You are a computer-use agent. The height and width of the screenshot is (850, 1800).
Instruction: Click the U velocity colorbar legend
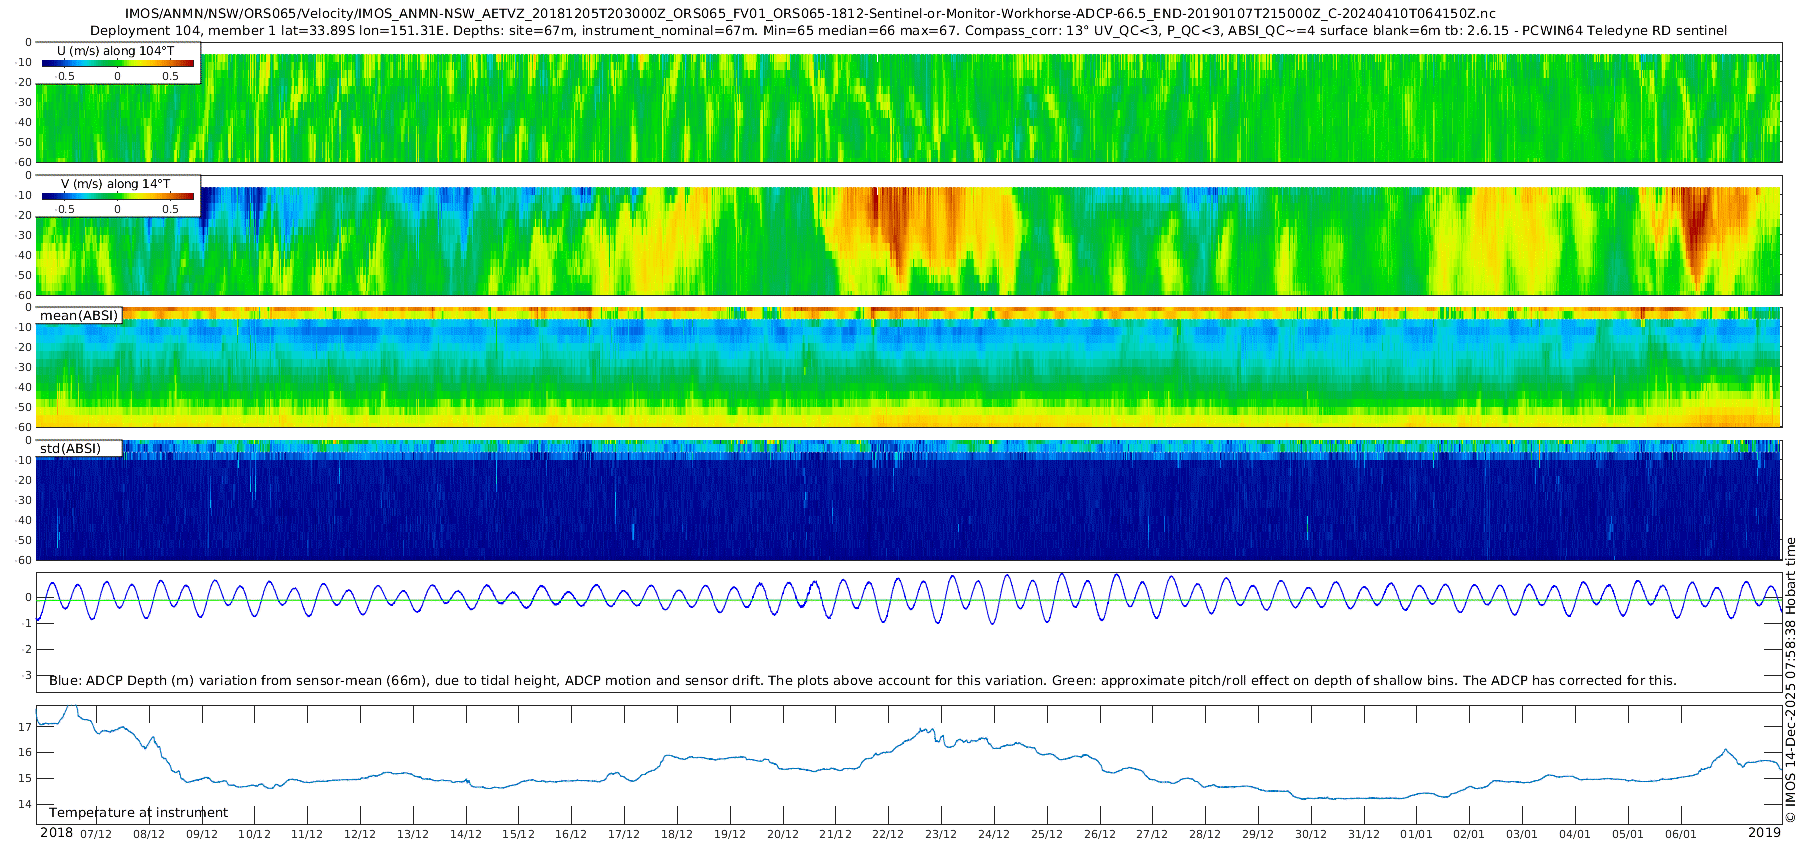coord(118,64)
